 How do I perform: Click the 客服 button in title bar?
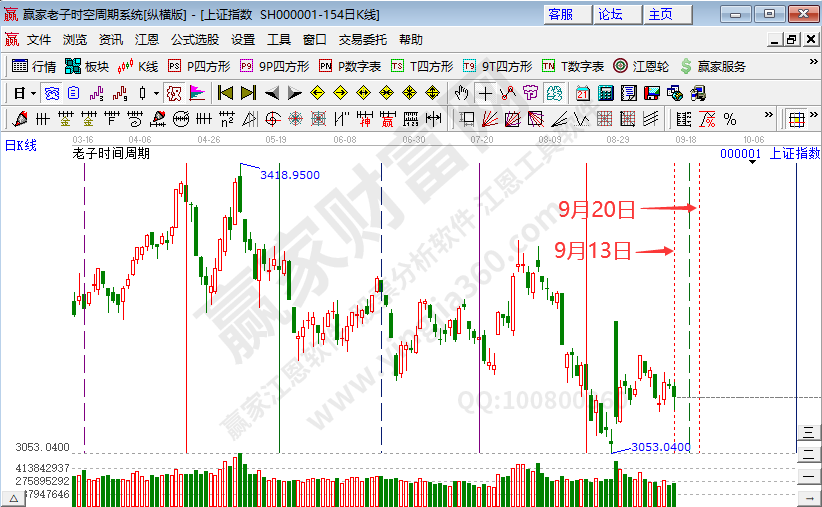click(x=561, y=14)
